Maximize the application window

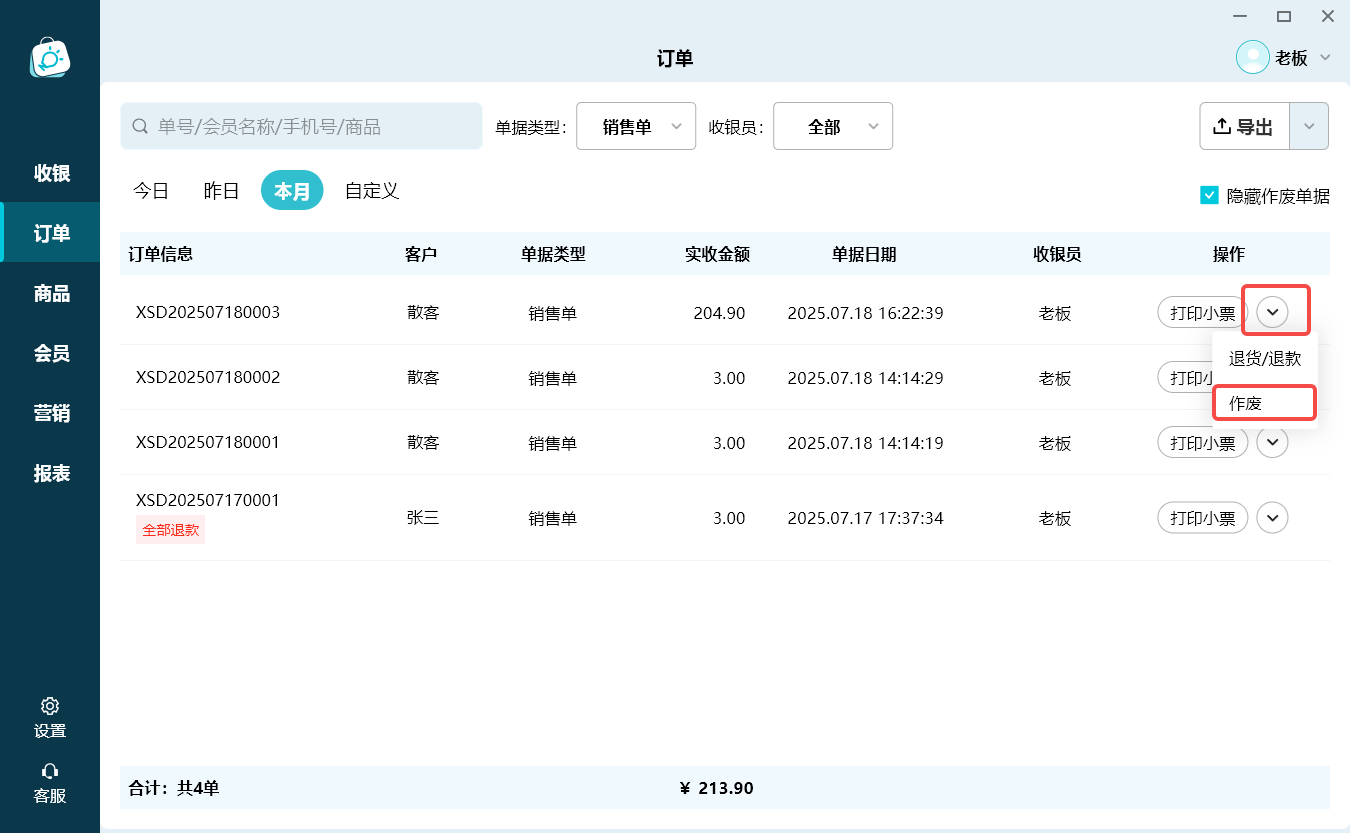pyautogui.click(x=1284, y=16)
